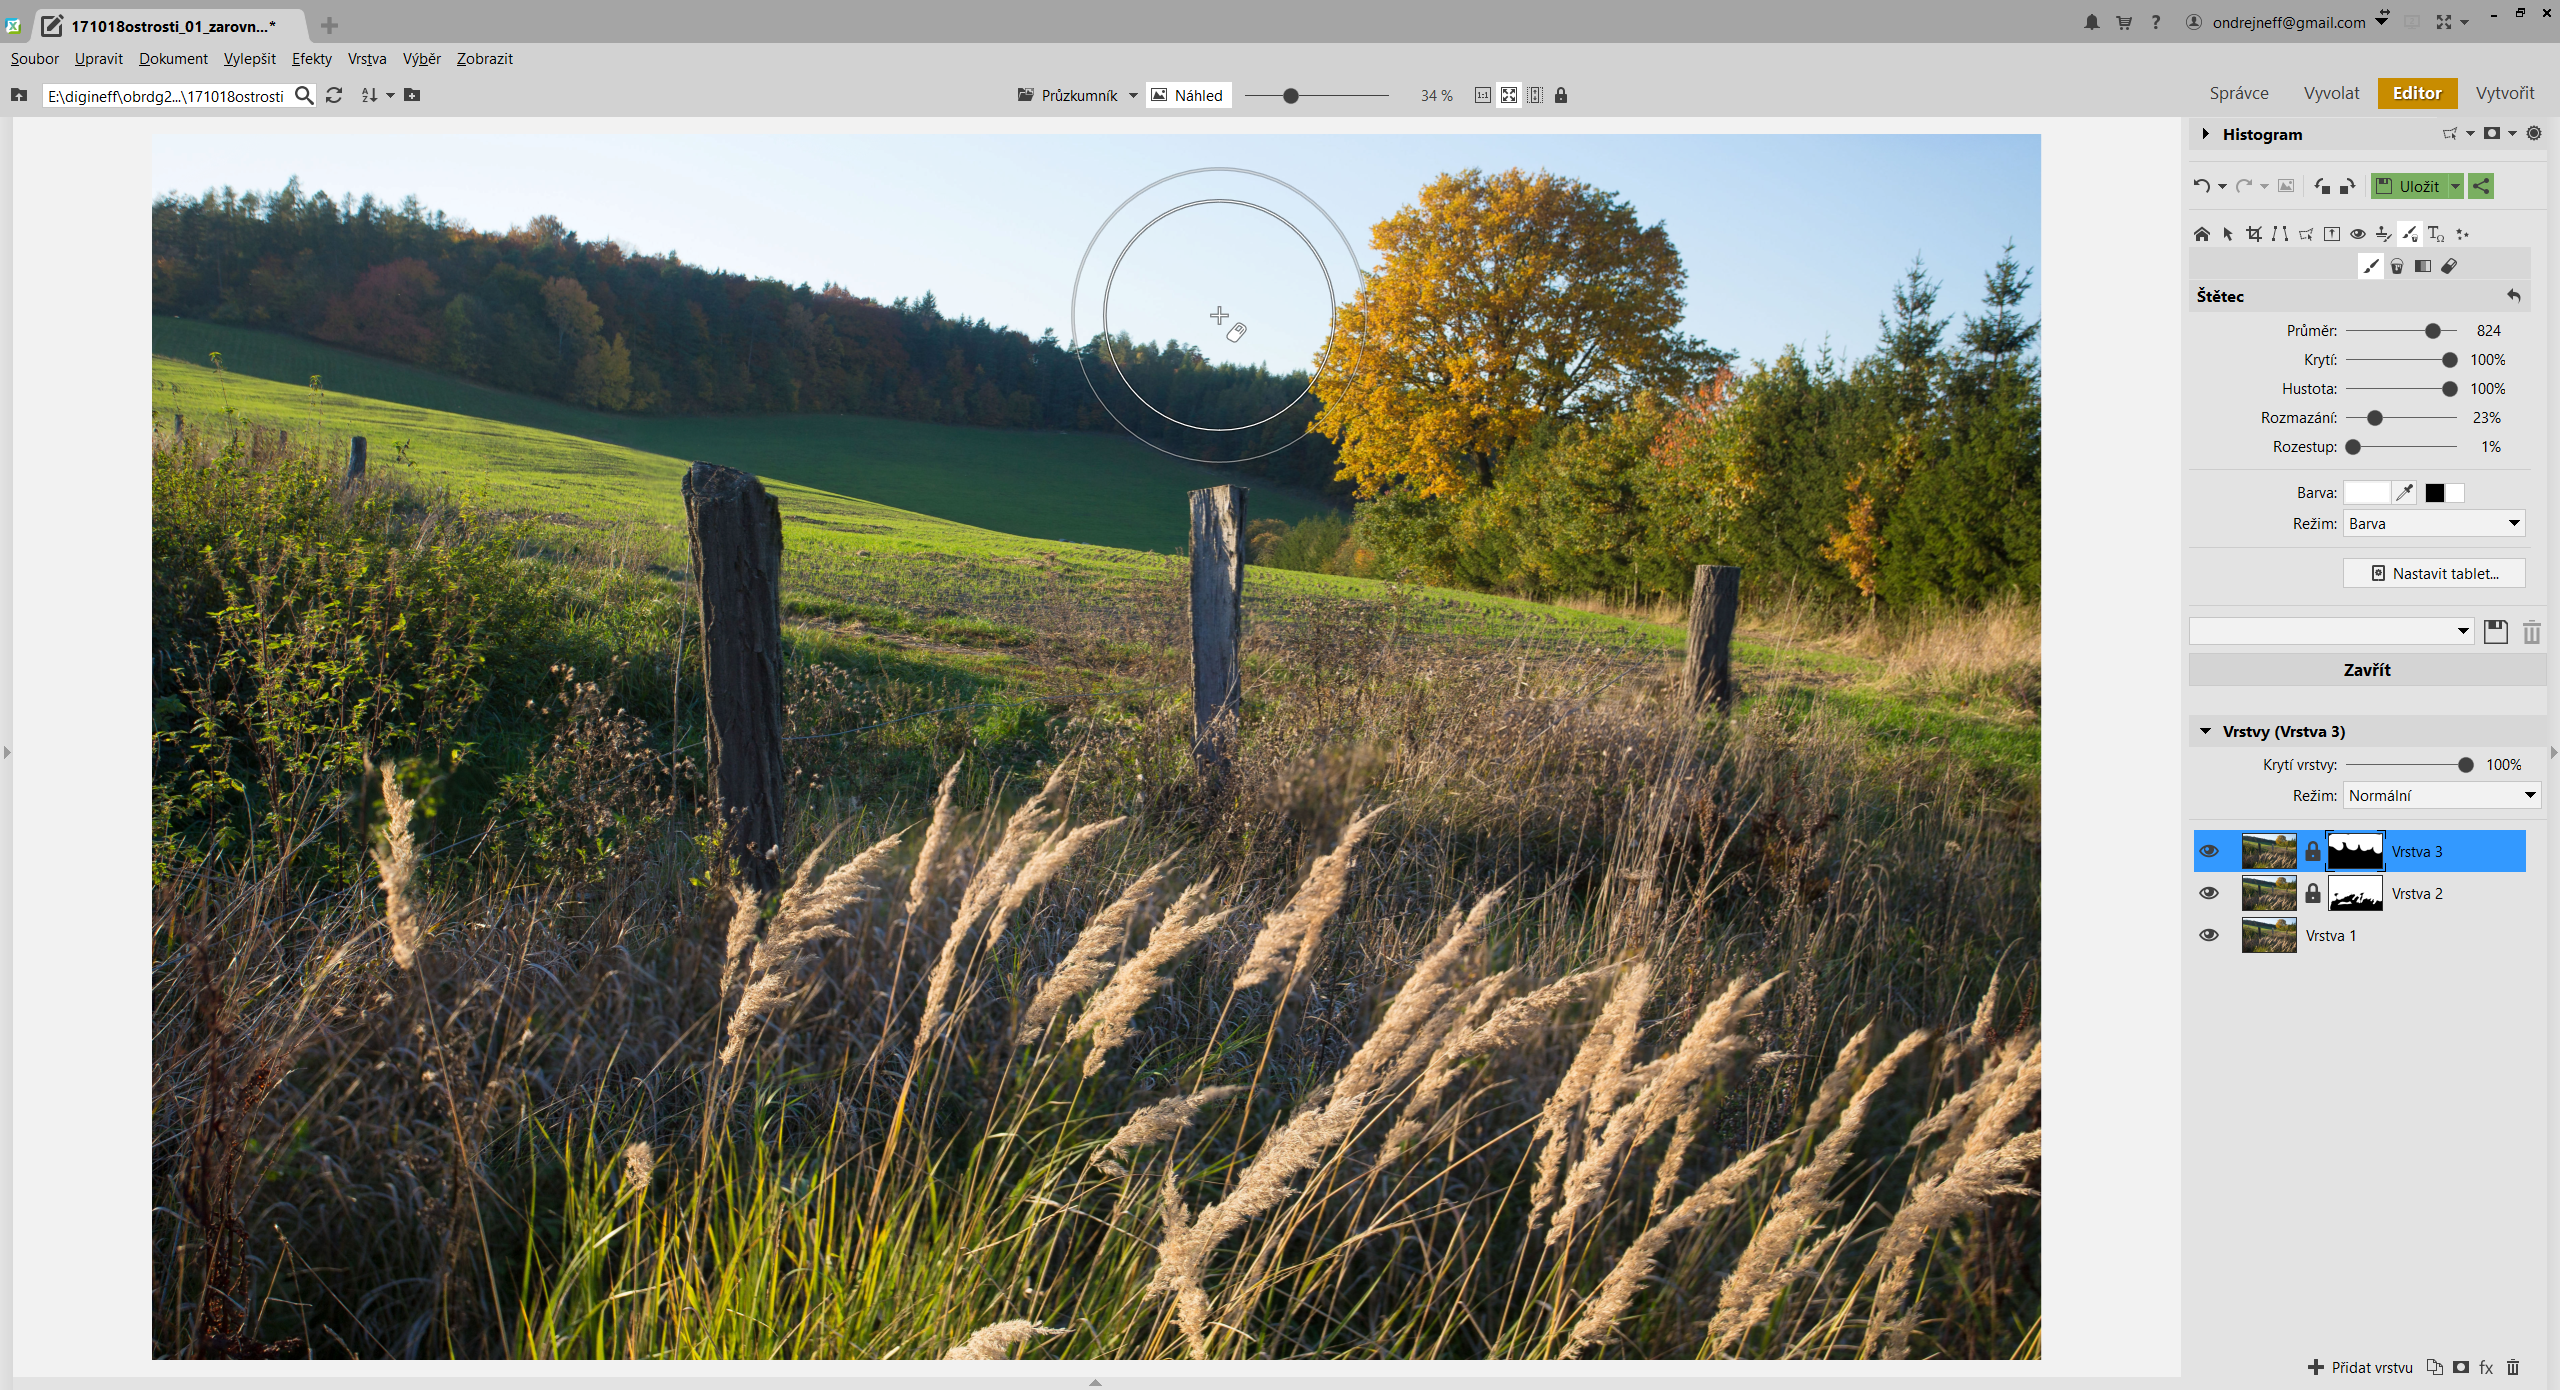2560x1390 pixels.
Task: Fit the image to the window
Action: [1508, 95]
